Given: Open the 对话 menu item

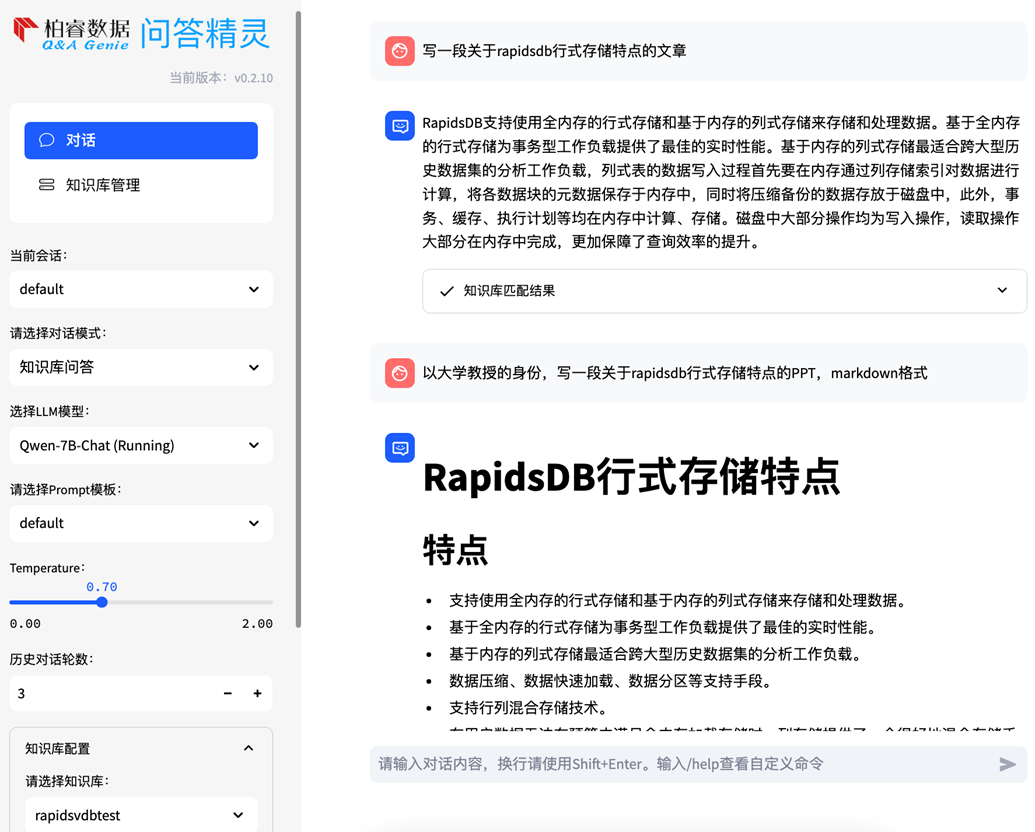Looking at the screenshot, I should point(141,140).
